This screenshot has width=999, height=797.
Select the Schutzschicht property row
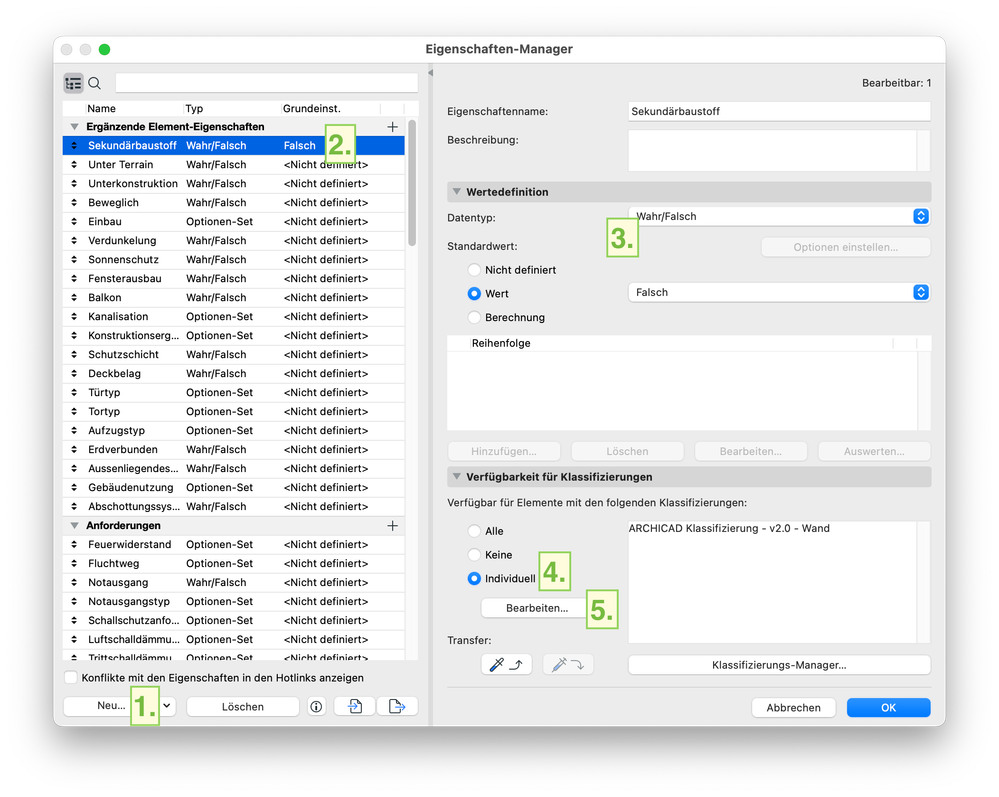point(234,354)
